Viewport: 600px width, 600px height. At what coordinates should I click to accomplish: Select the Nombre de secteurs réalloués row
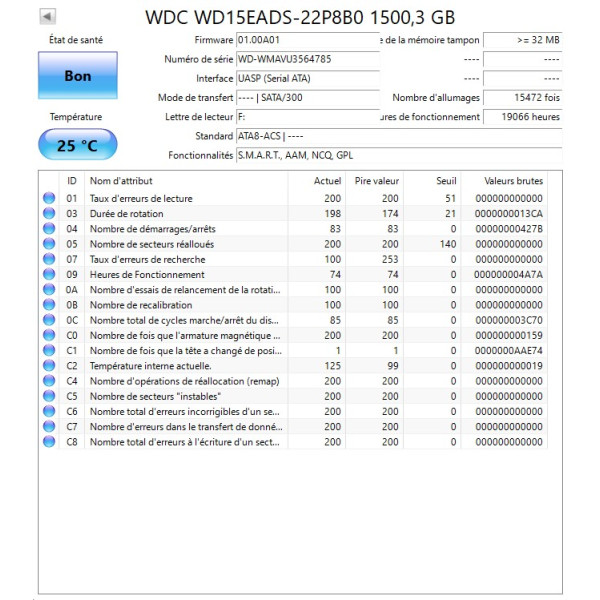point(293,244)
